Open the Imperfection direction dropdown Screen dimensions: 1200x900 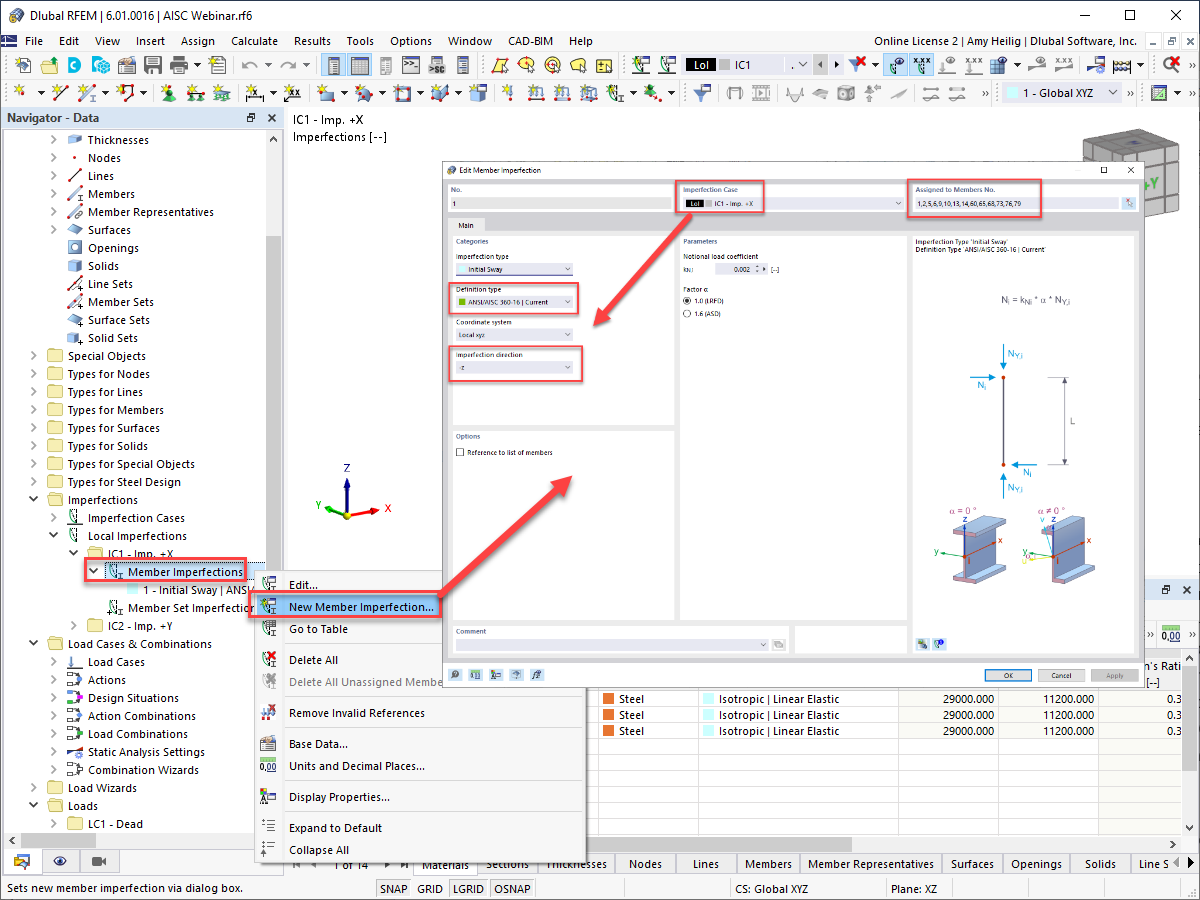pyautogui.click(x=515, y=365)
